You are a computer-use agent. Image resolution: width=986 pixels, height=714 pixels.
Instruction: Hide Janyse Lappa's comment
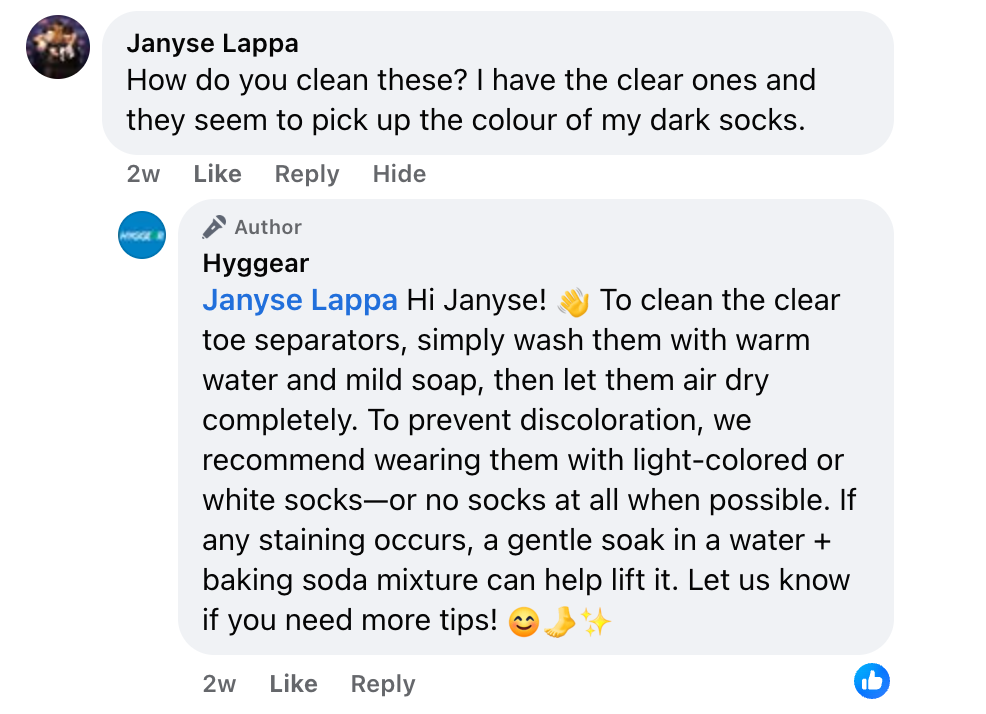coord(399,174)
